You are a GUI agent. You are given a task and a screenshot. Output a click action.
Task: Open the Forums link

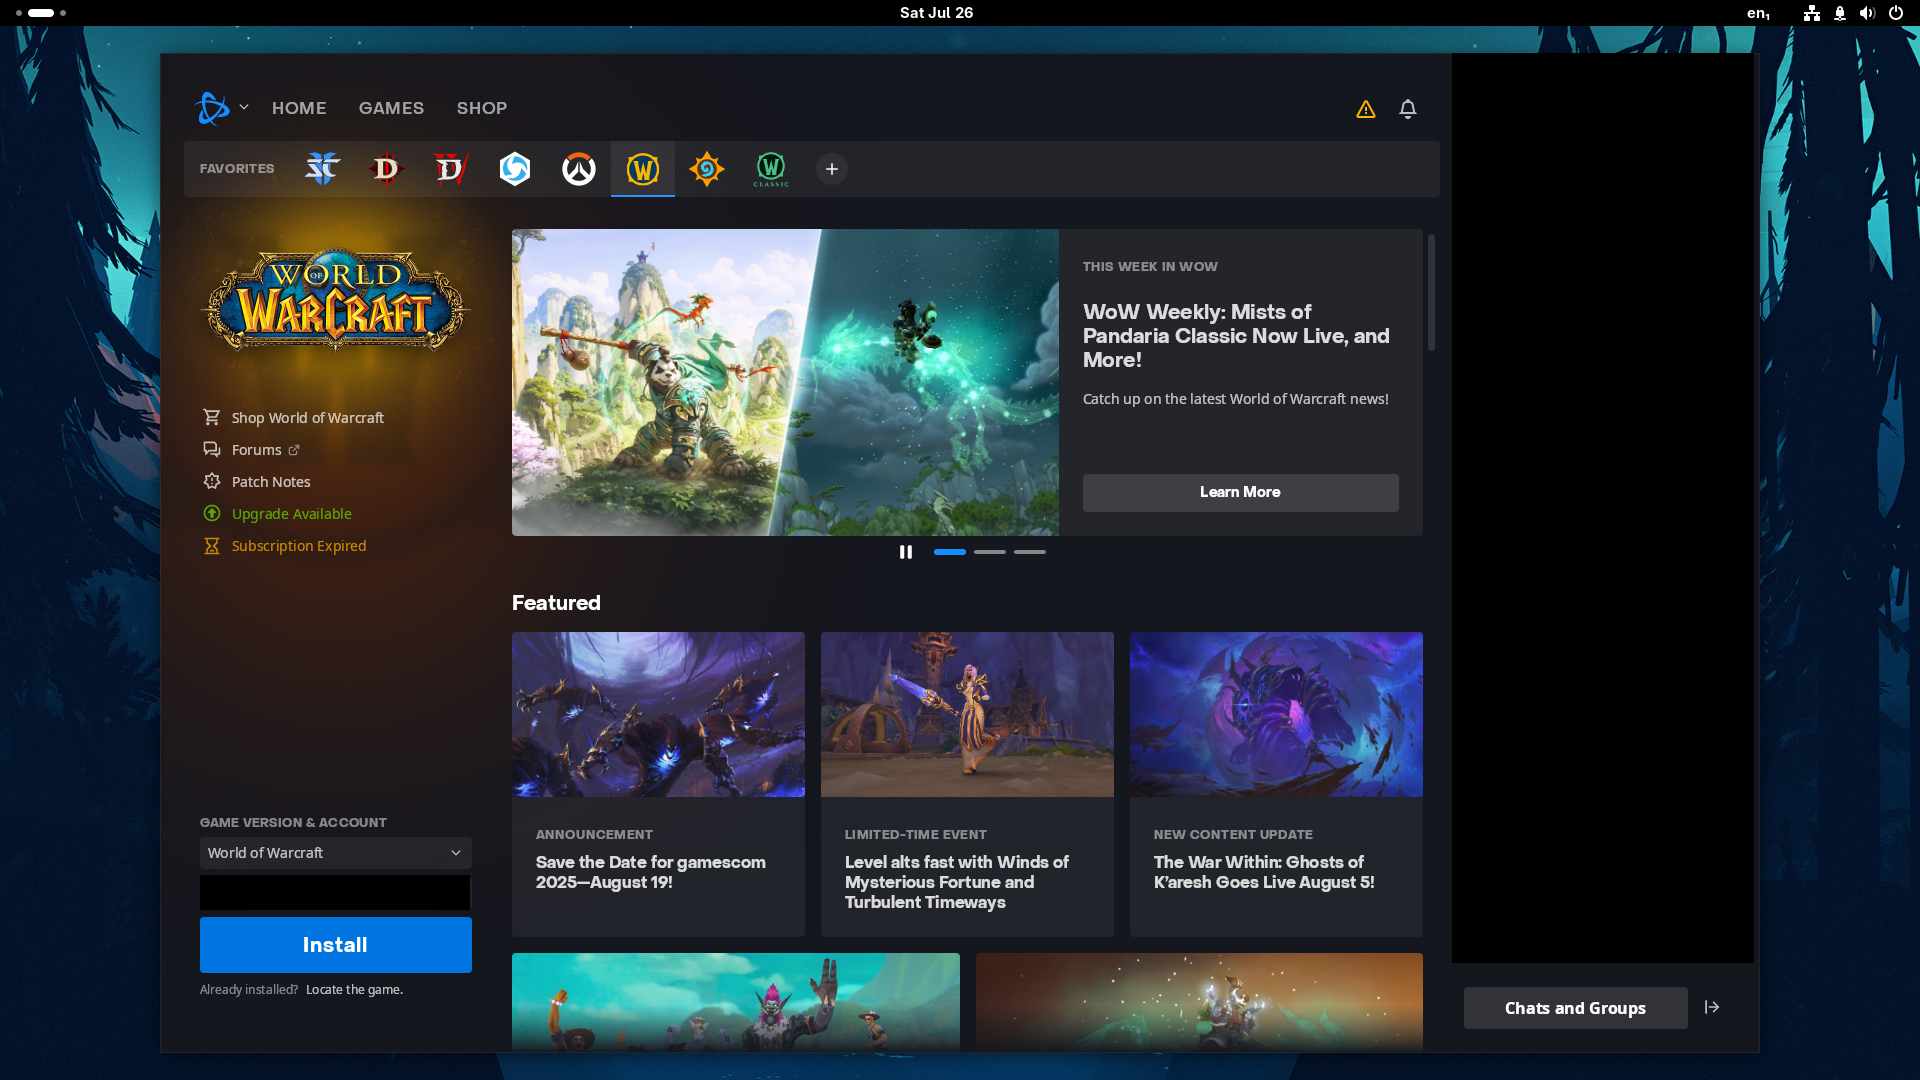pyautogui.click(x=257, y=450)
